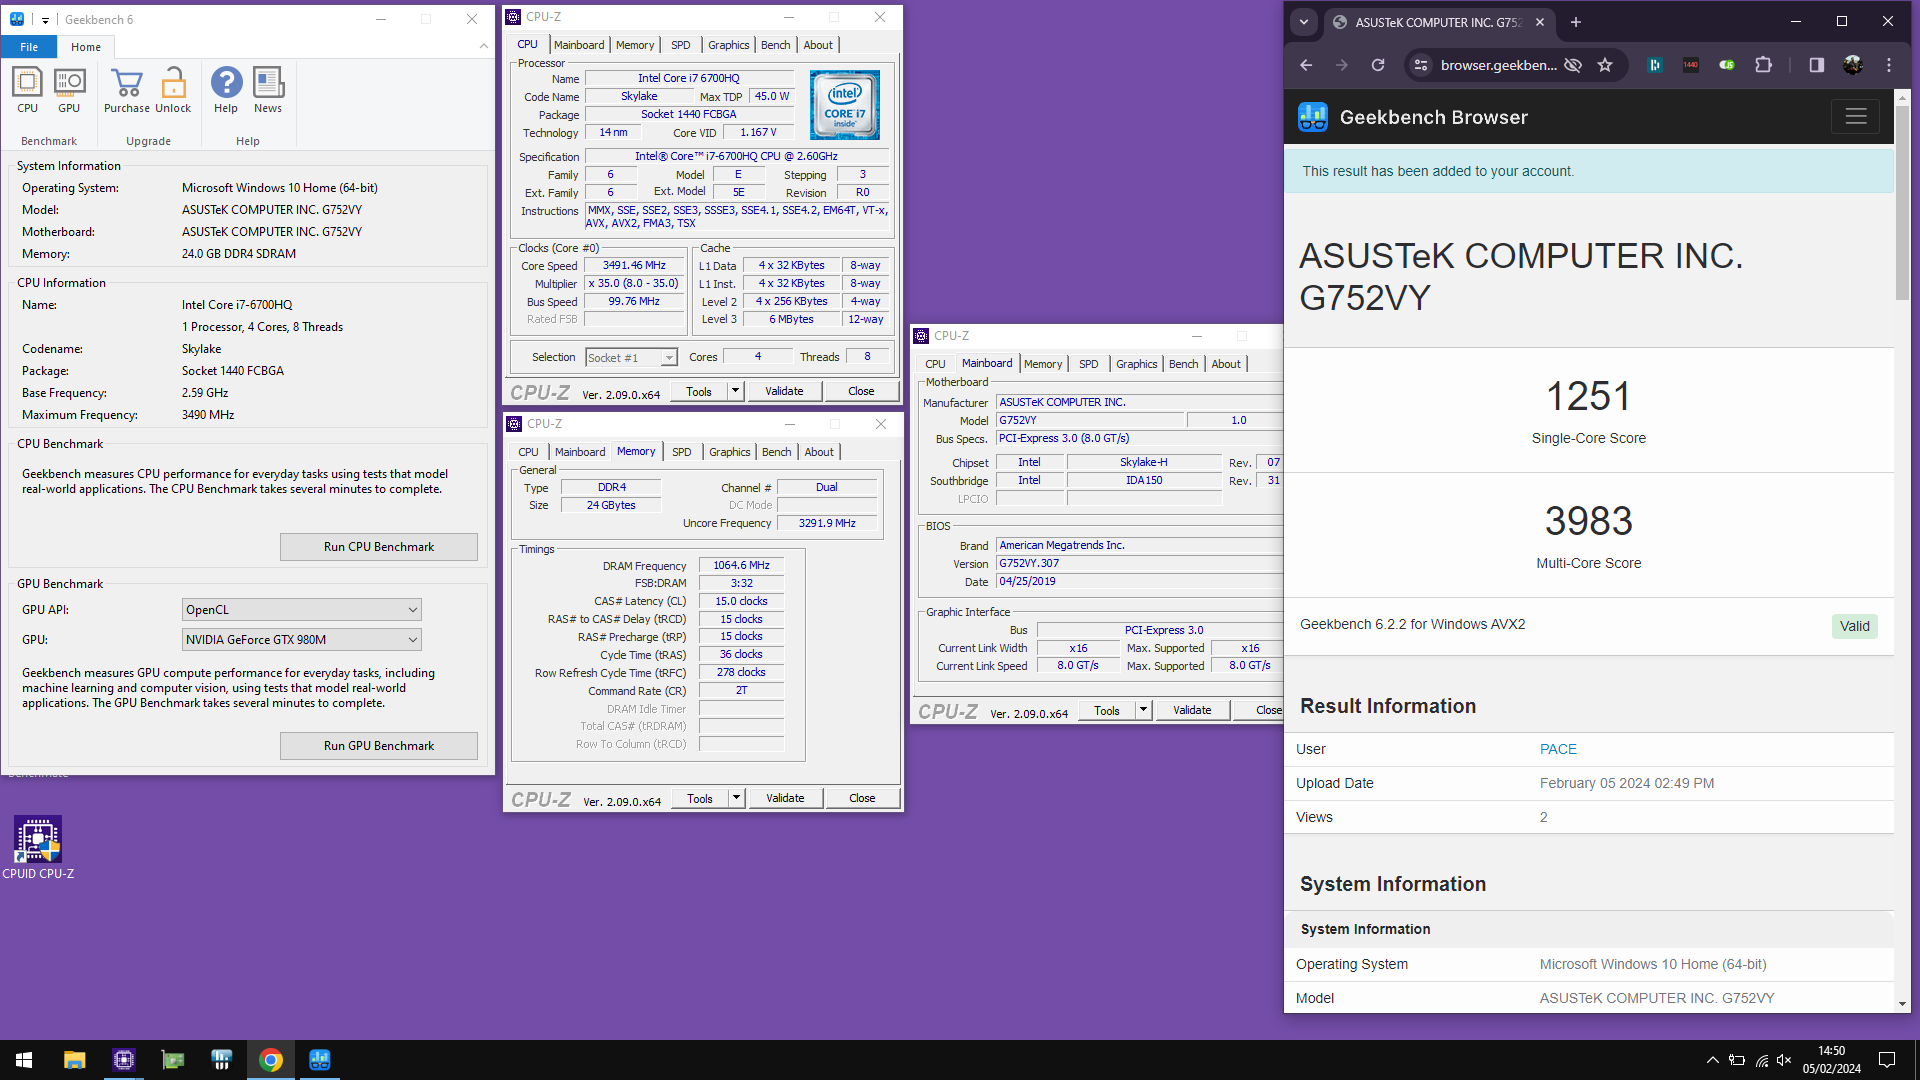The image size is (1920, 1080).
Task: Click Validate in the Memory CPU-Z window
Action: [785, 798]
